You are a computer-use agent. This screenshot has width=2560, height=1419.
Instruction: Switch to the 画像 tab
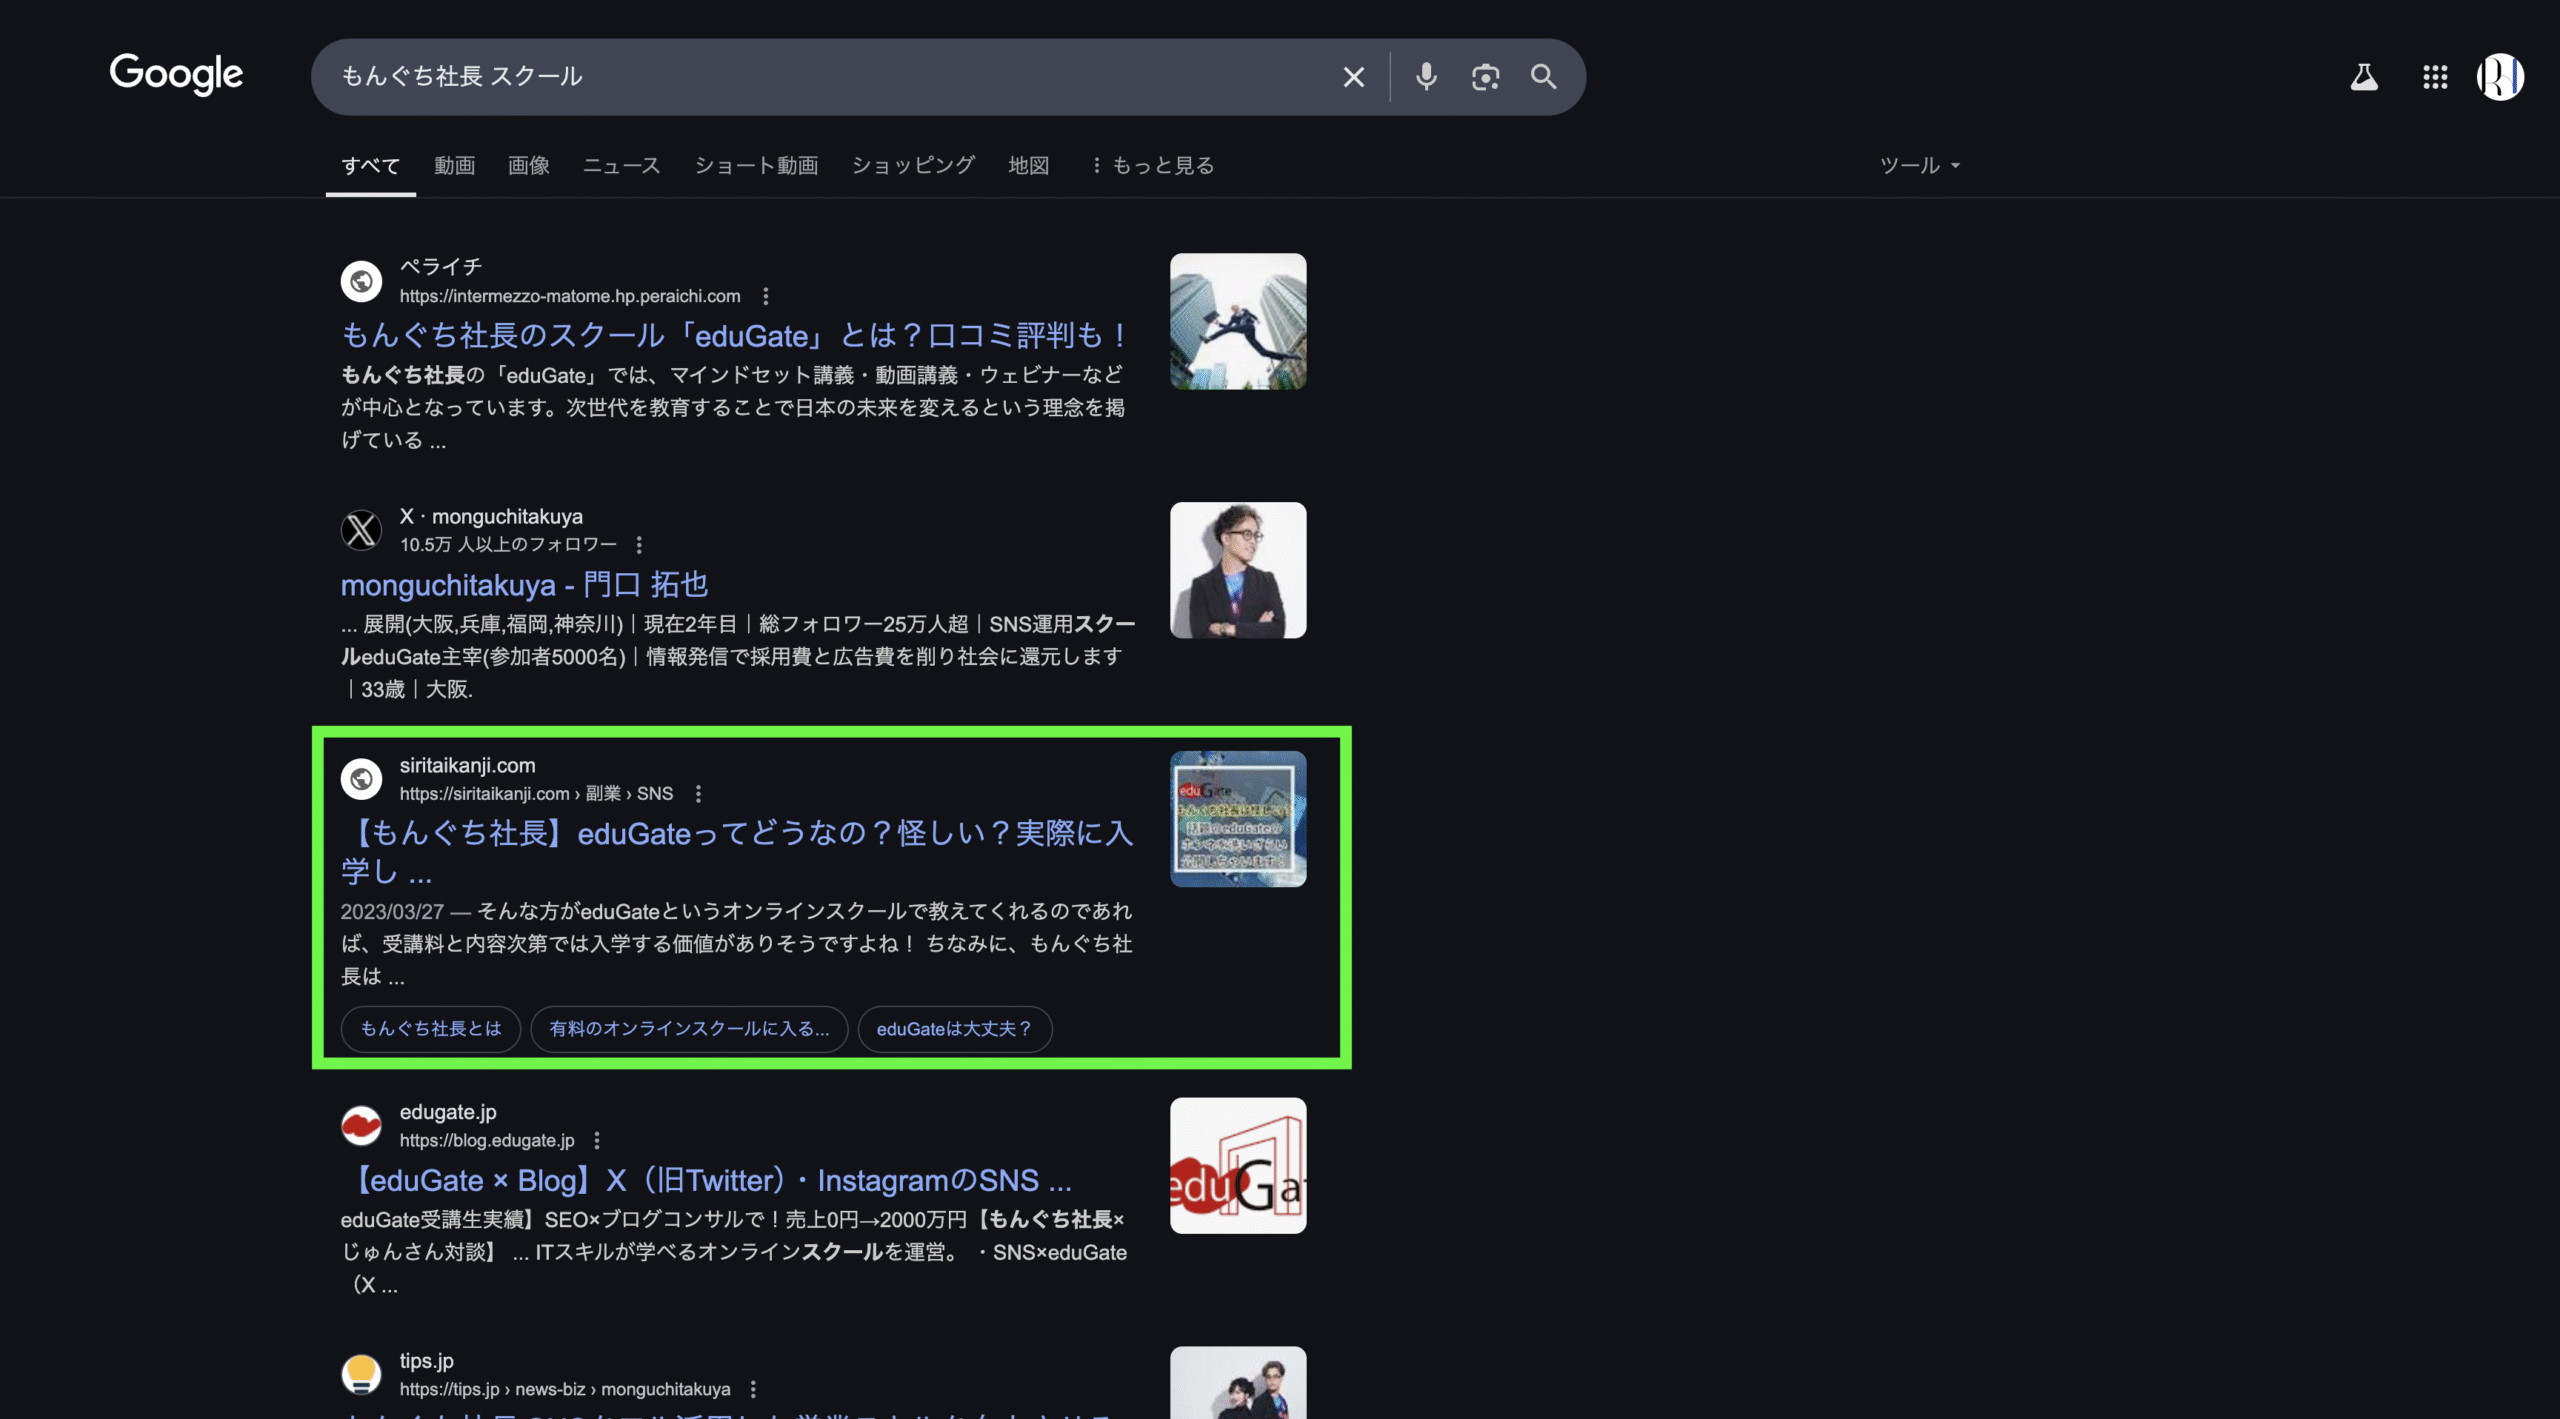528,166
